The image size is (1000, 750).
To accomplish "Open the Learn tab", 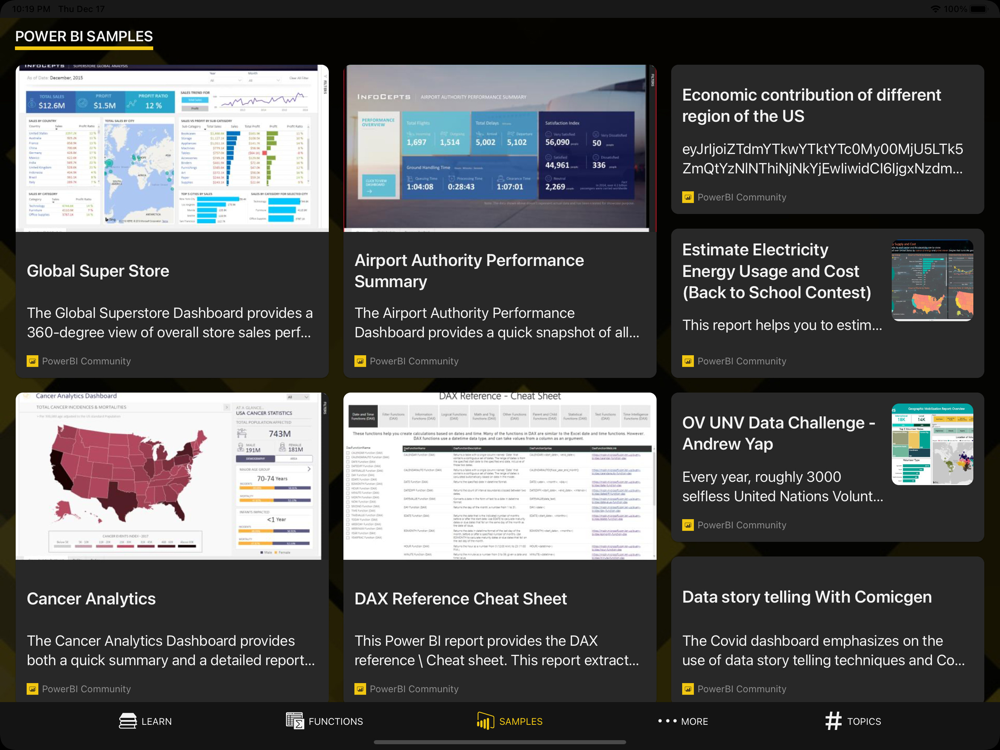I will (x=145, y=721).
